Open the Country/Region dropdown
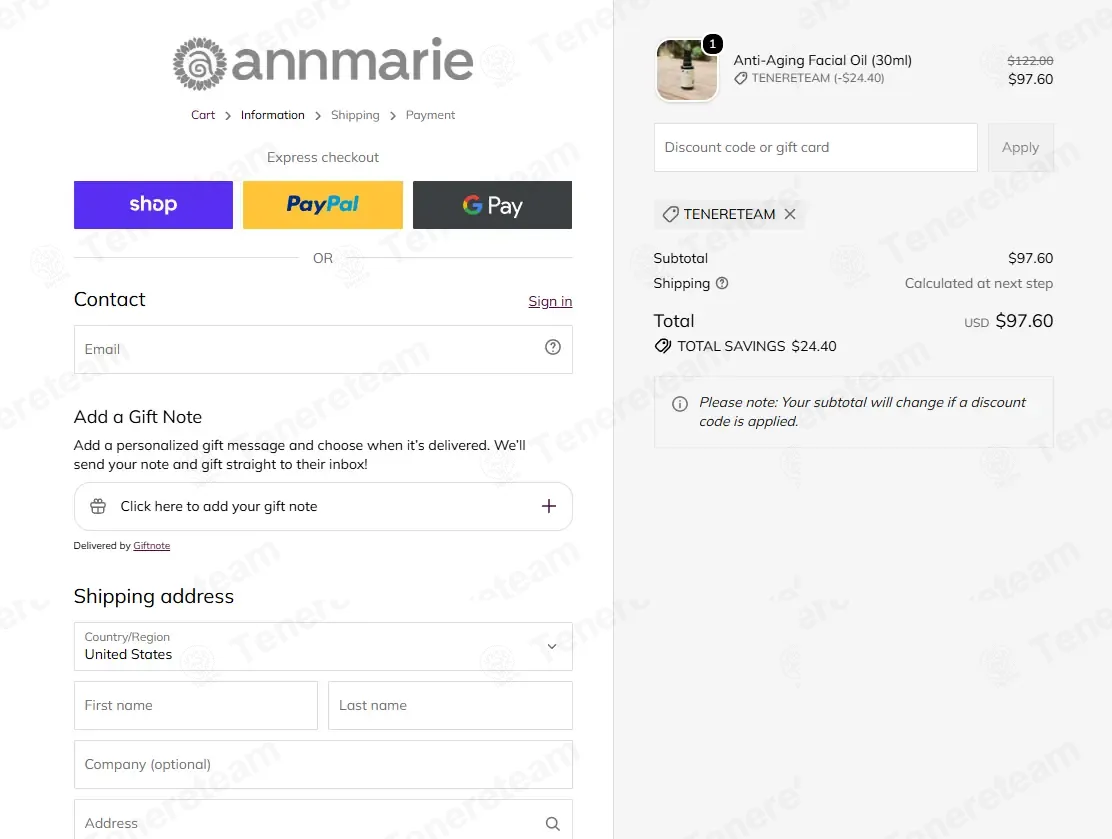 coord(323,646)
